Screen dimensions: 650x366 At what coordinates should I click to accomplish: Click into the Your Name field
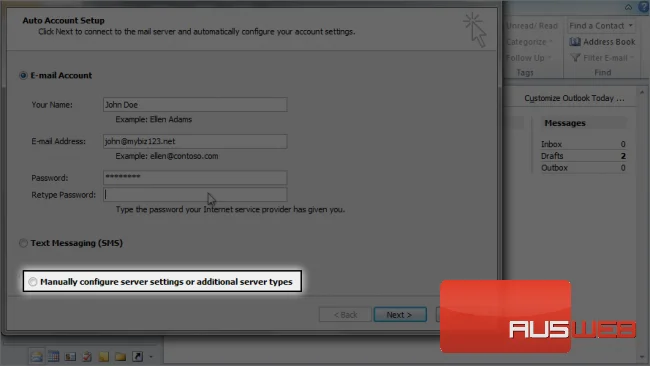tap(195, 104)
